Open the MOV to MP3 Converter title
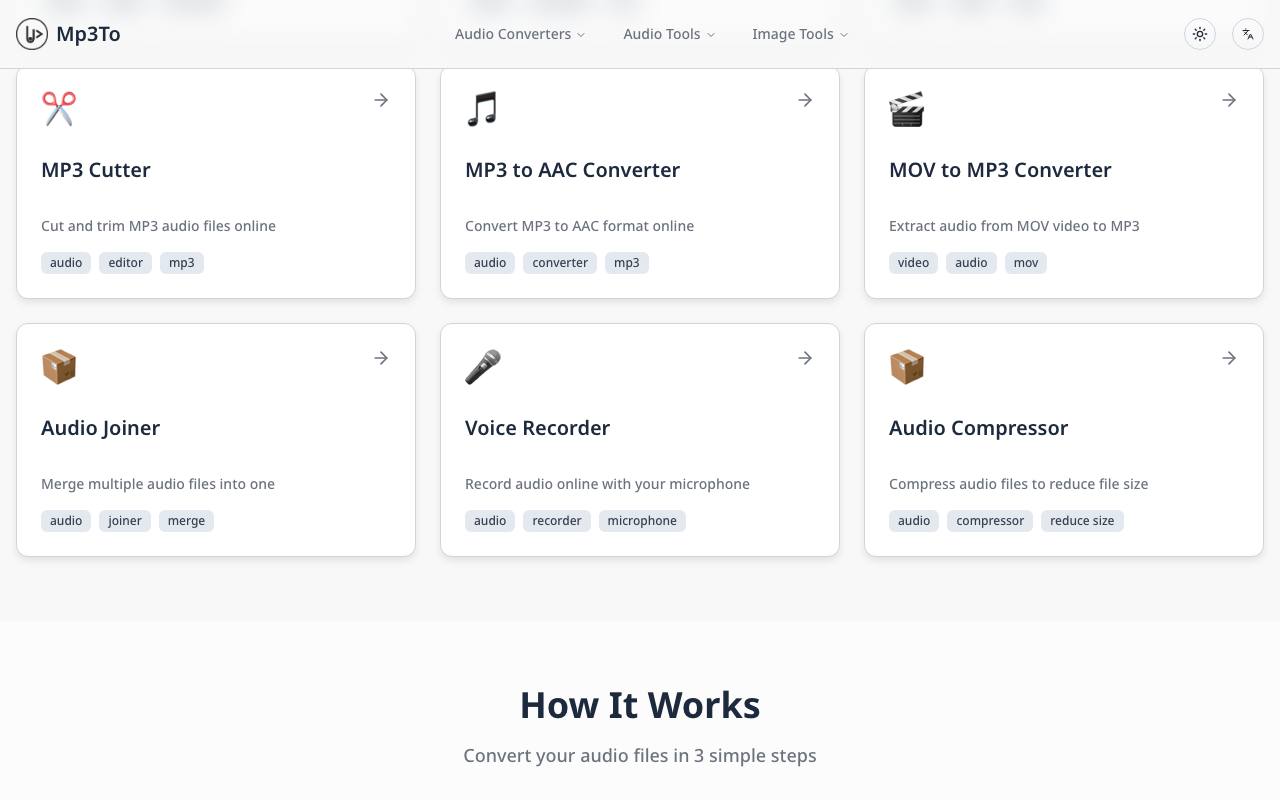The height and width of the screenshot is (800, 1280). click(1000, 170)
